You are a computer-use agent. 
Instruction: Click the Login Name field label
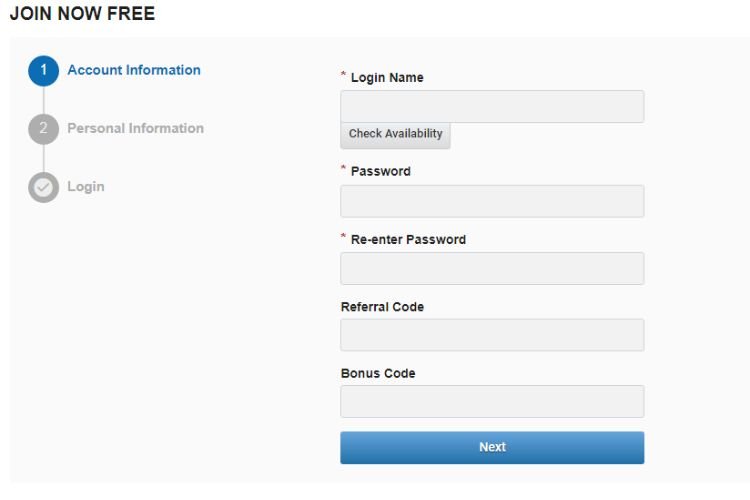coord(386,78)
